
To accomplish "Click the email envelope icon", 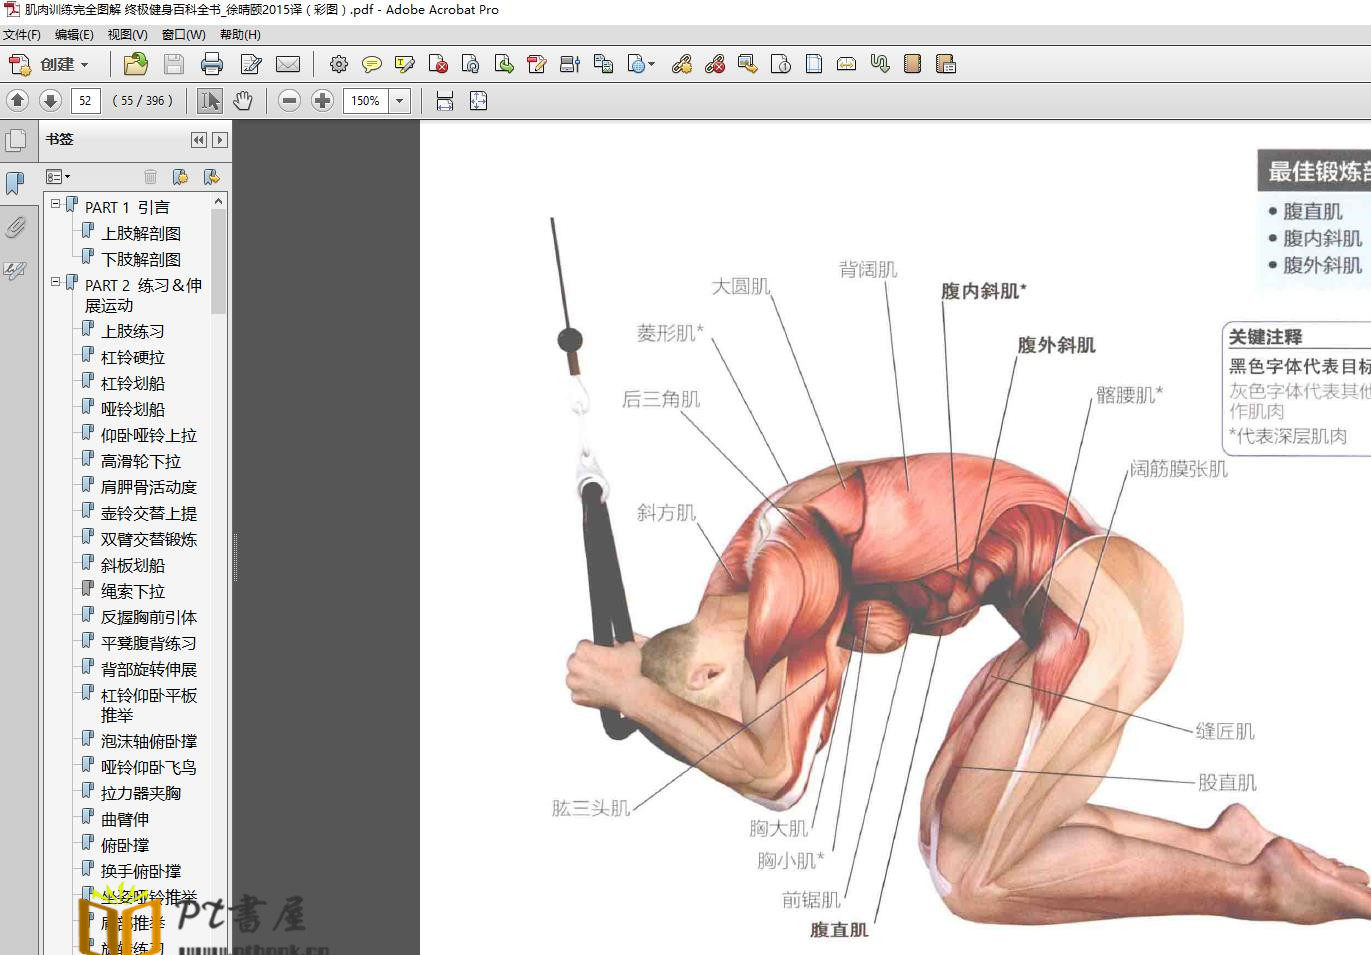I will 288,65.
